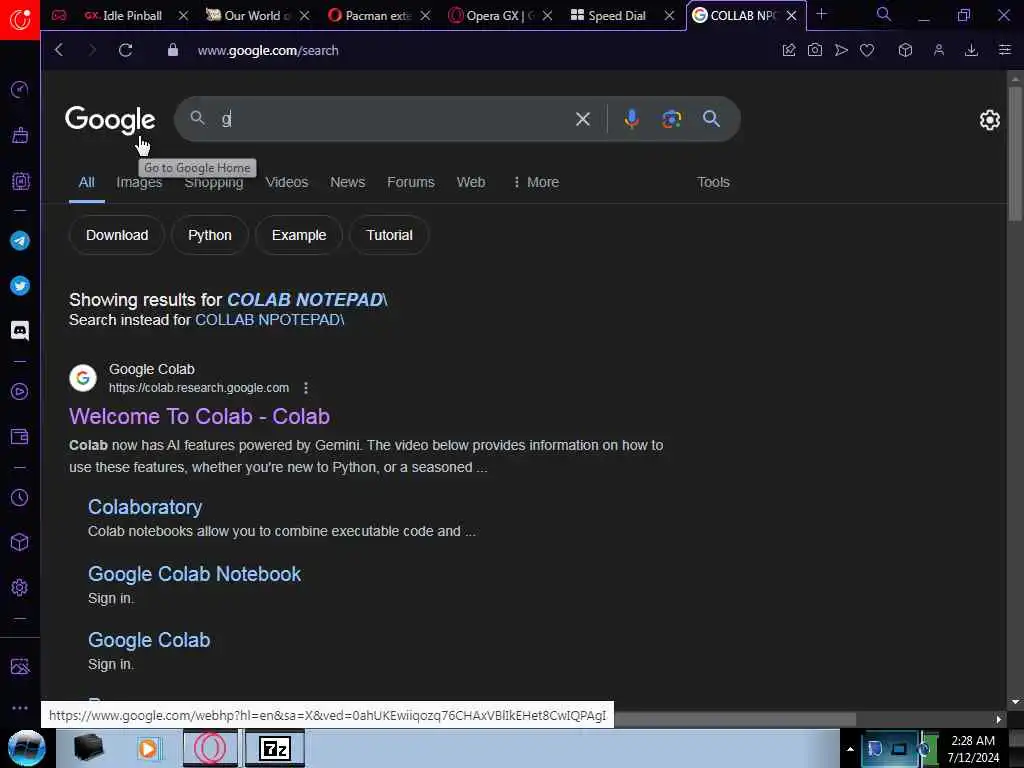Open the Windows Start button
1024x768 pixels.
27,748
